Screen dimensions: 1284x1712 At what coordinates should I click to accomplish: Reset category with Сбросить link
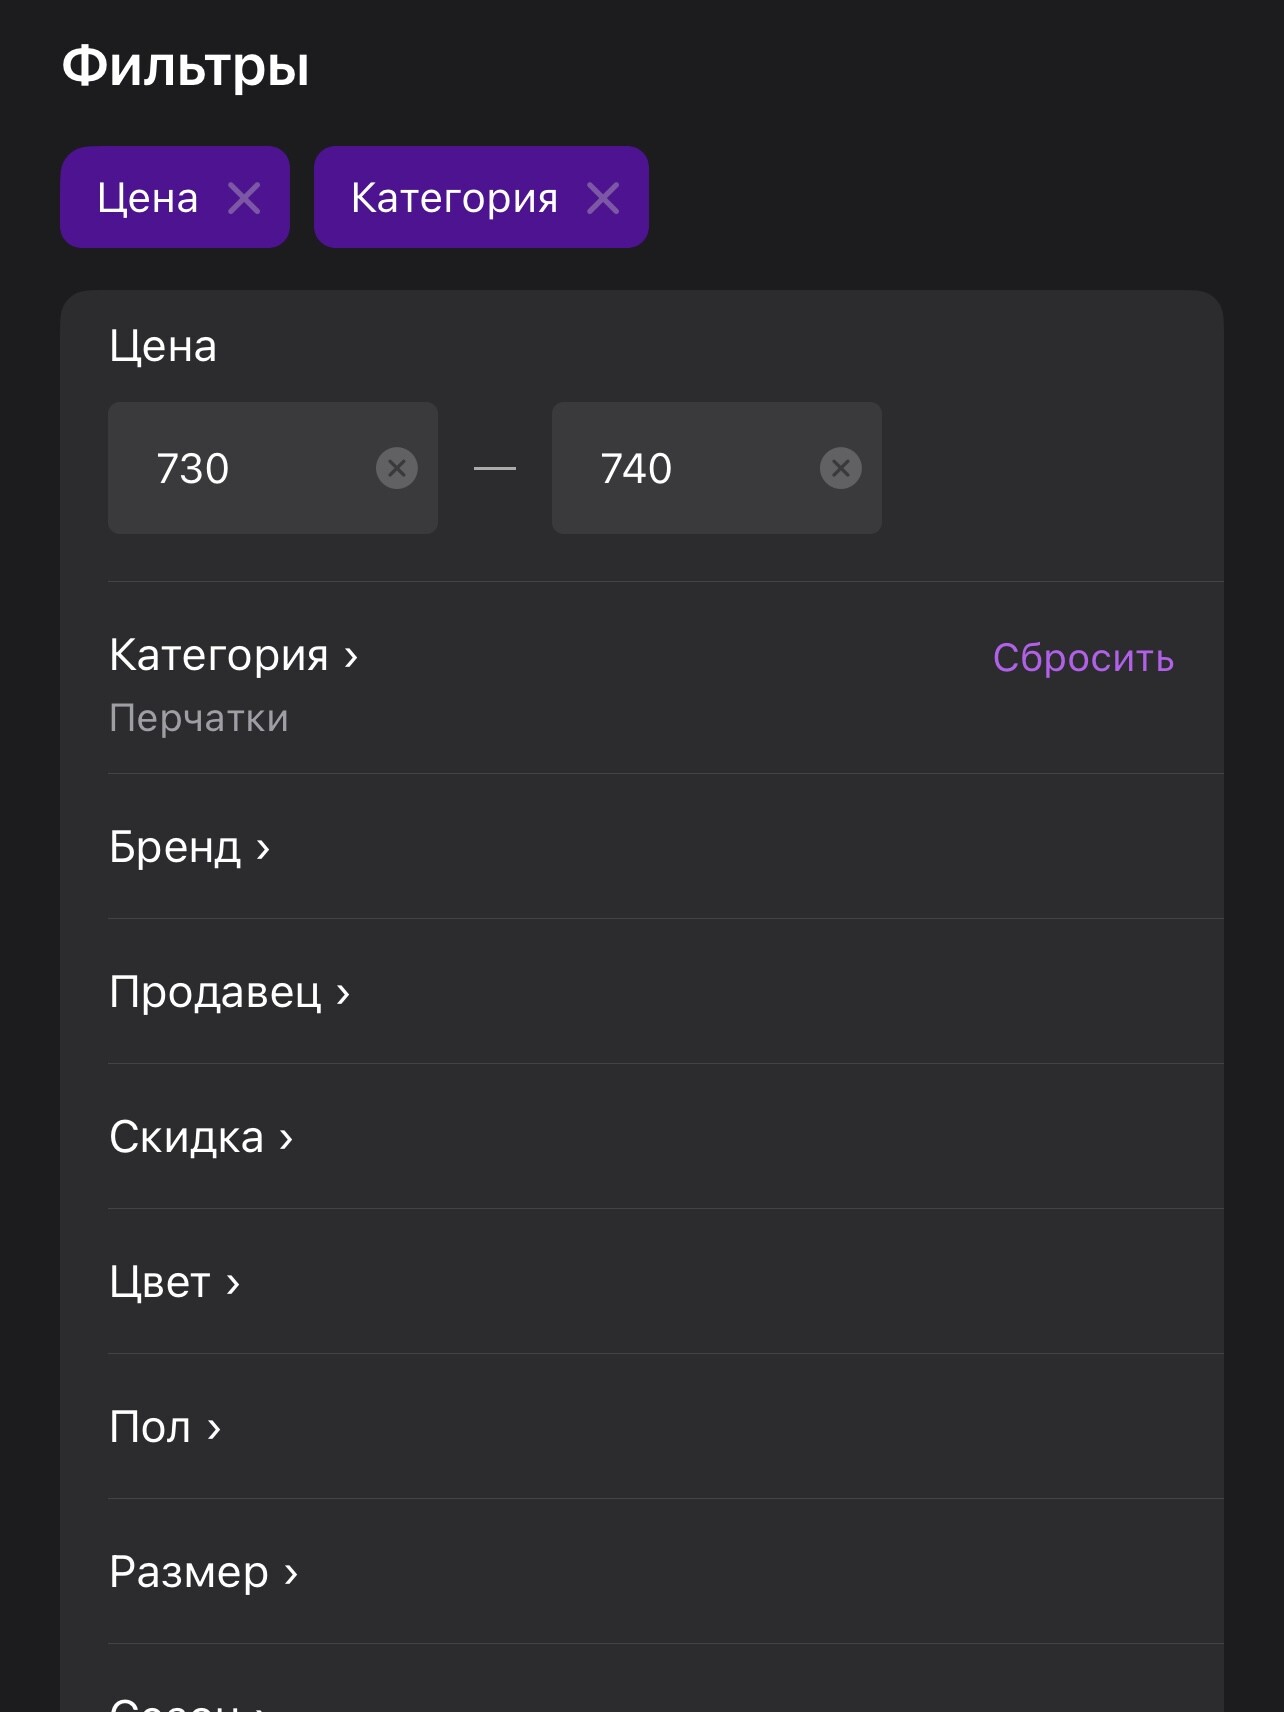[1083, 658]
